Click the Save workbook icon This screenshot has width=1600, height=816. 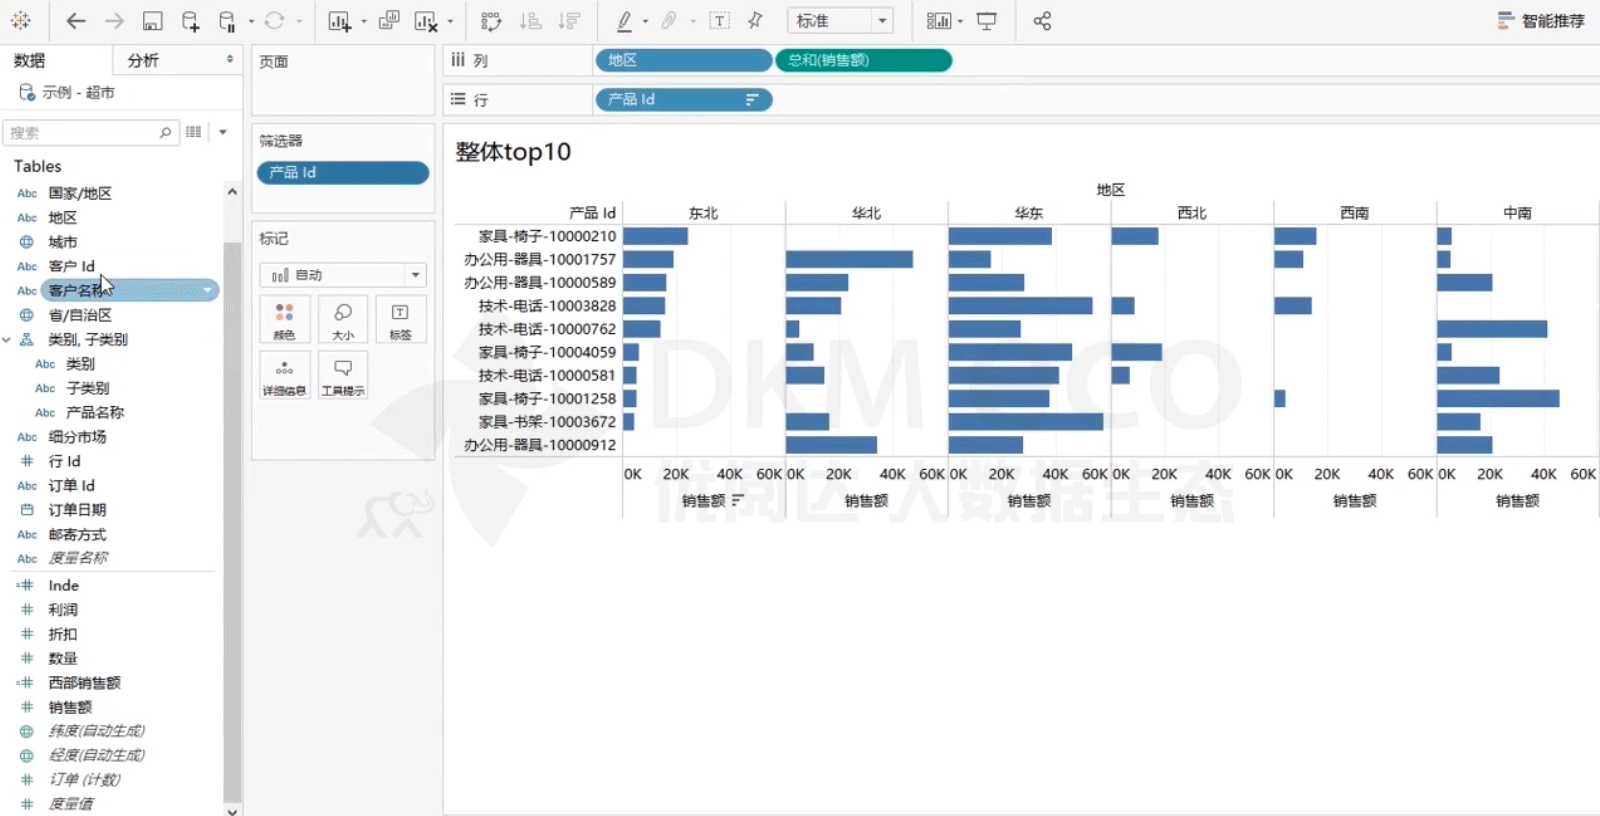(152, 21)
